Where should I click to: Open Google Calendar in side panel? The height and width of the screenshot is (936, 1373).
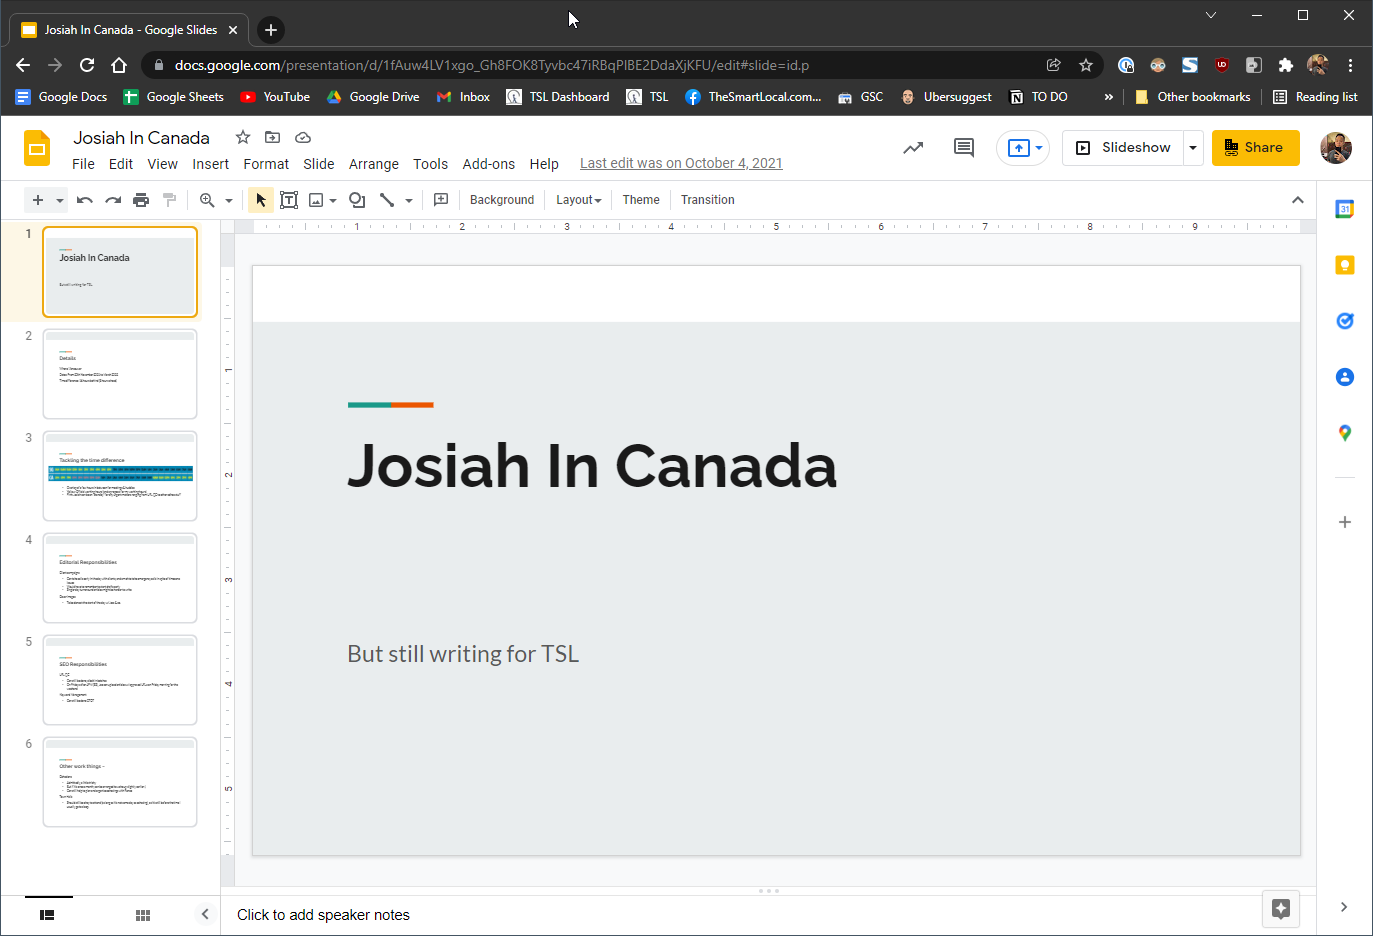tap(1344, 209)
